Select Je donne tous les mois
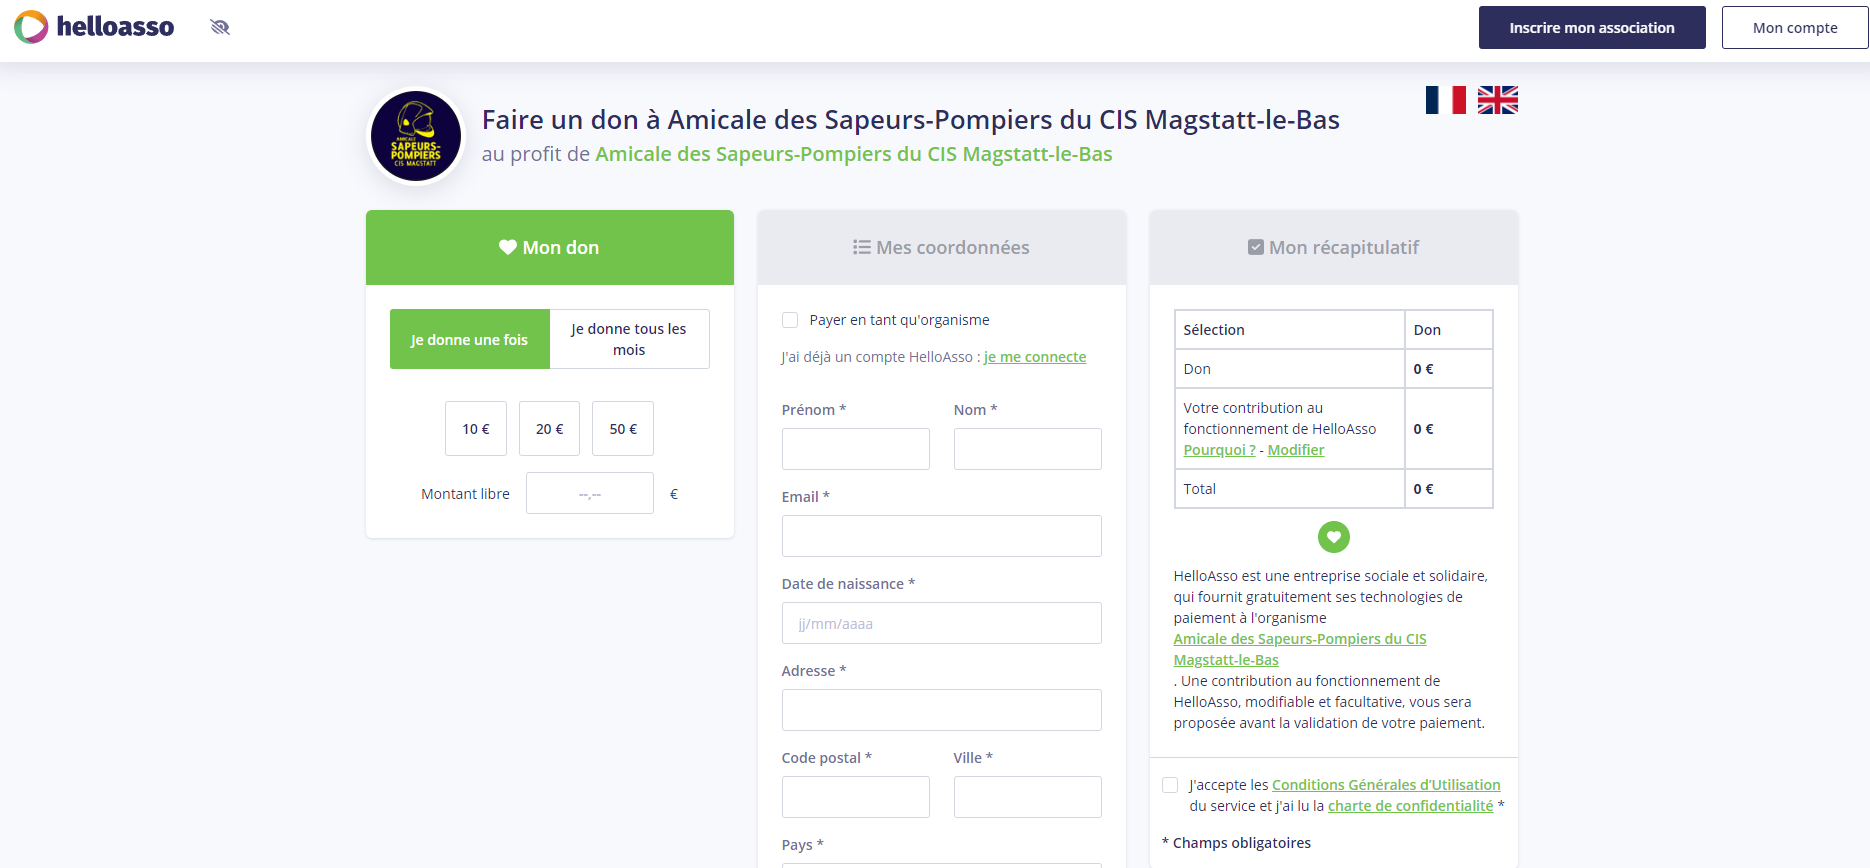1870x868 pixels. [x=629, y=339]
